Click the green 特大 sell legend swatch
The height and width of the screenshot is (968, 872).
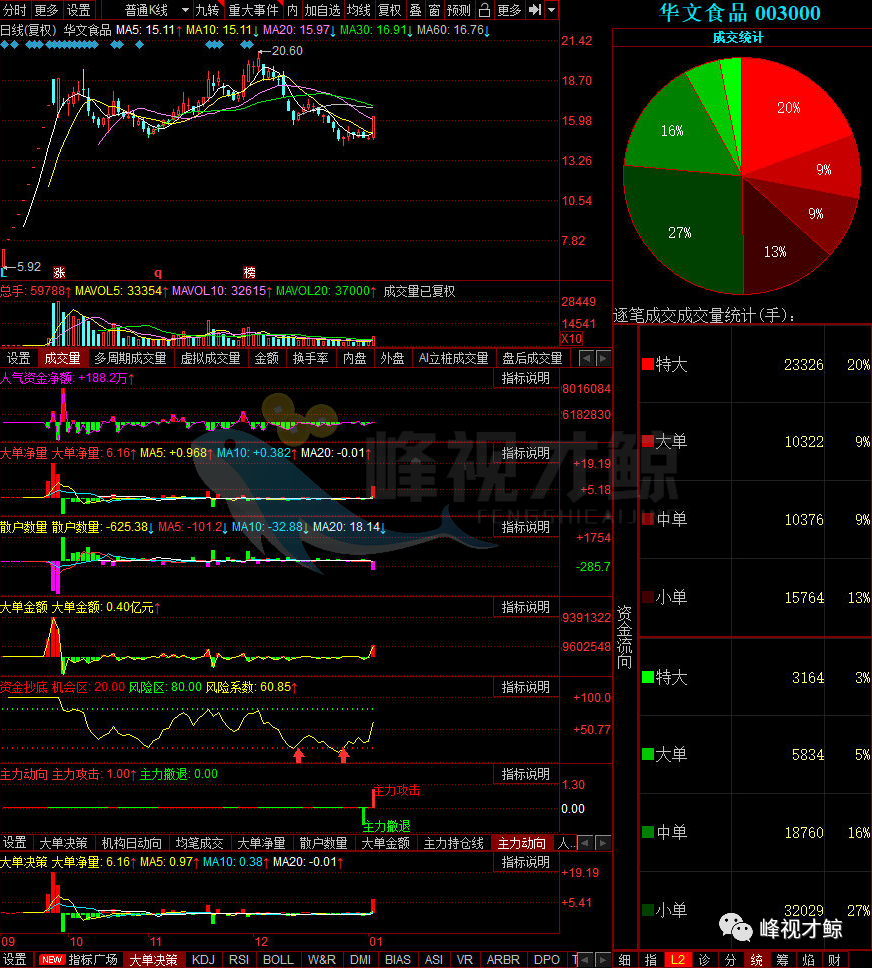(x=648, y=677)
